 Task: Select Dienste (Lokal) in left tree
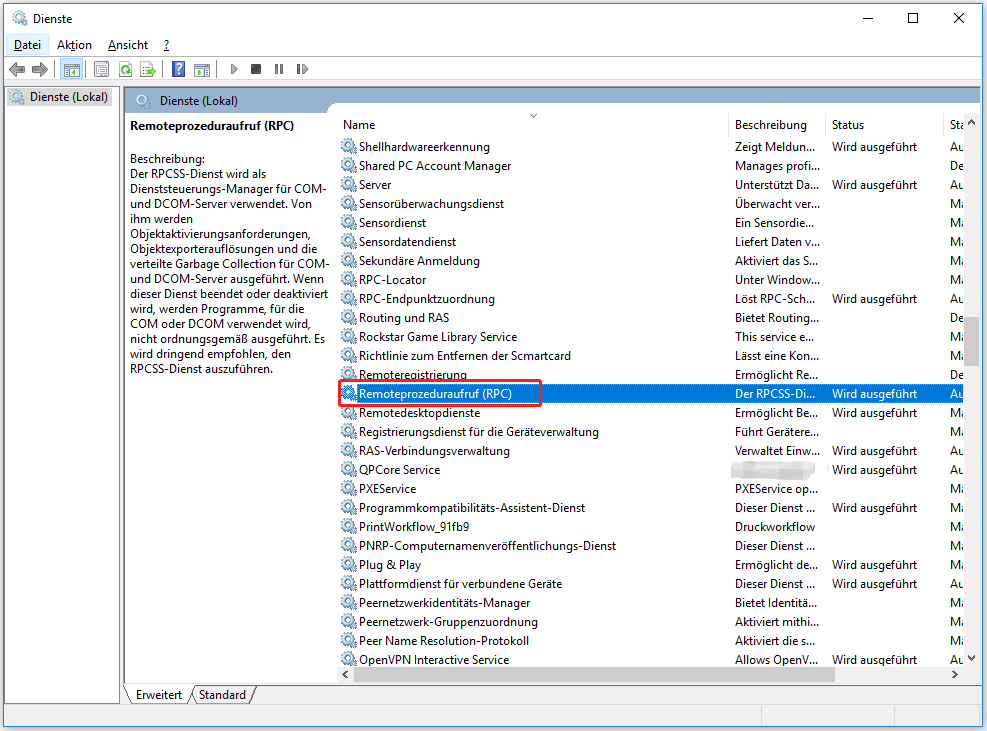click(x=65, y=97)
